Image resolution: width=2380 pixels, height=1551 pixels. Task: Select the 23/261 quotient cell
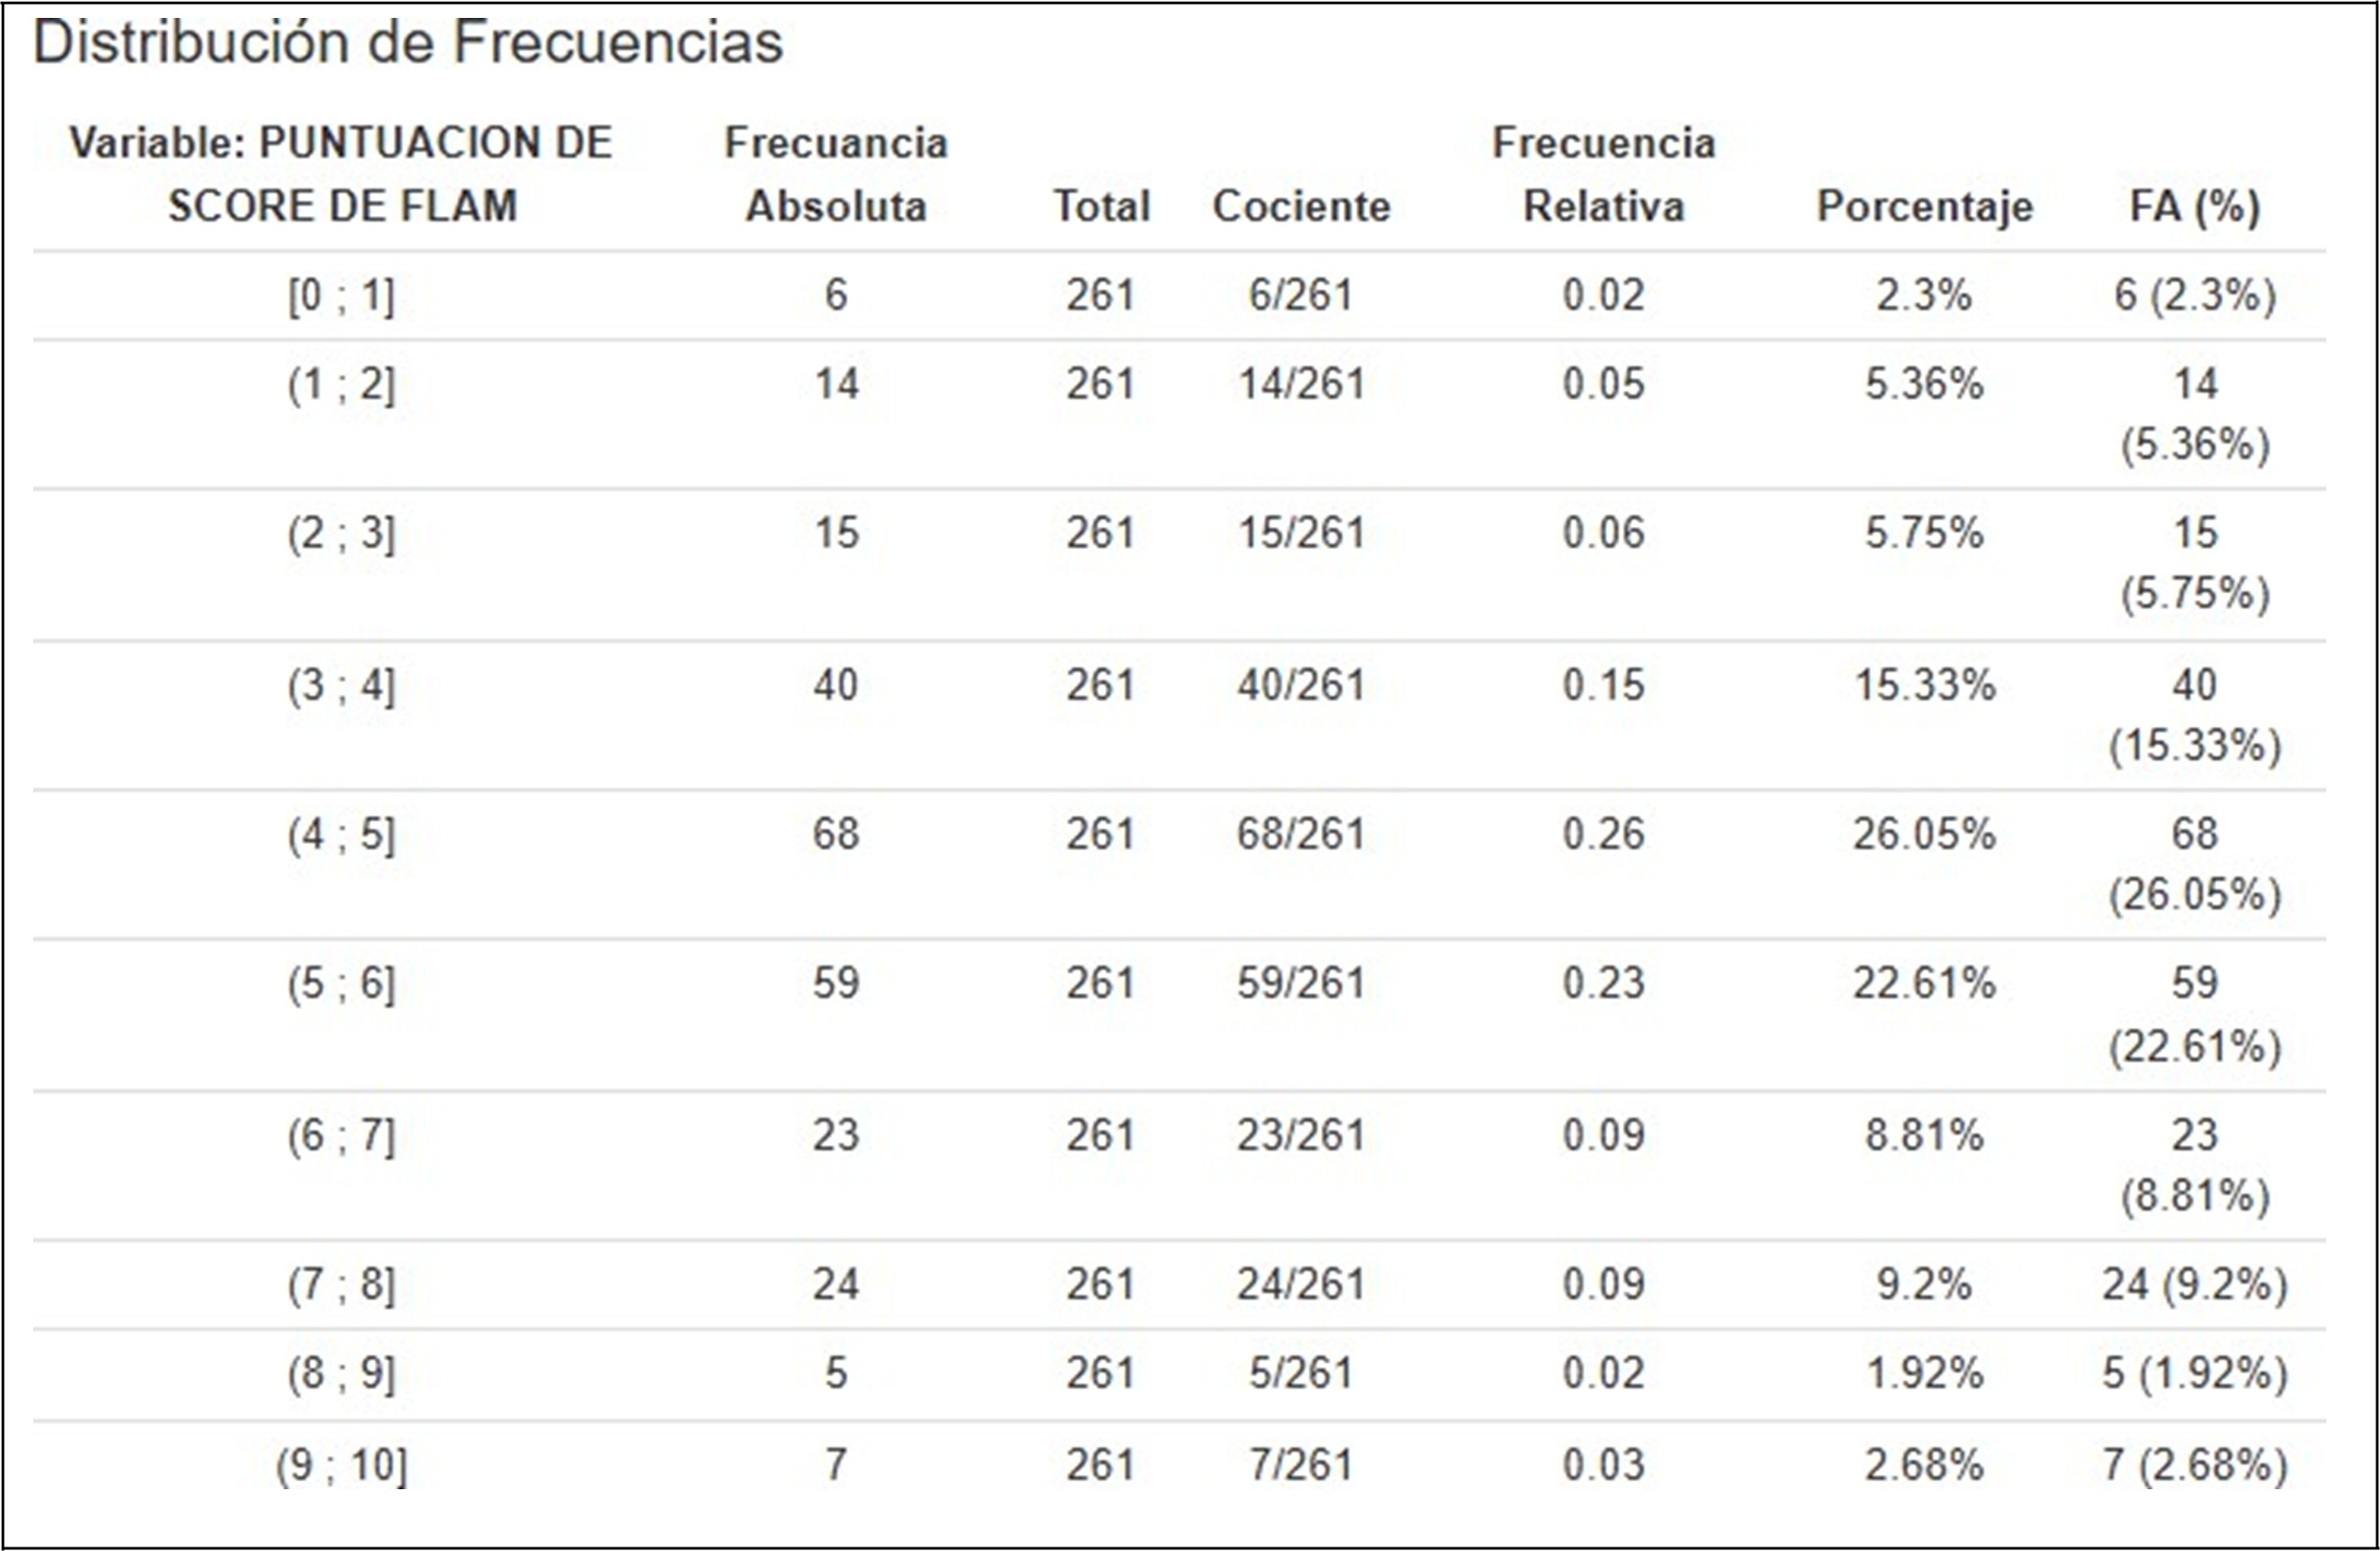coord(1301,1135)
